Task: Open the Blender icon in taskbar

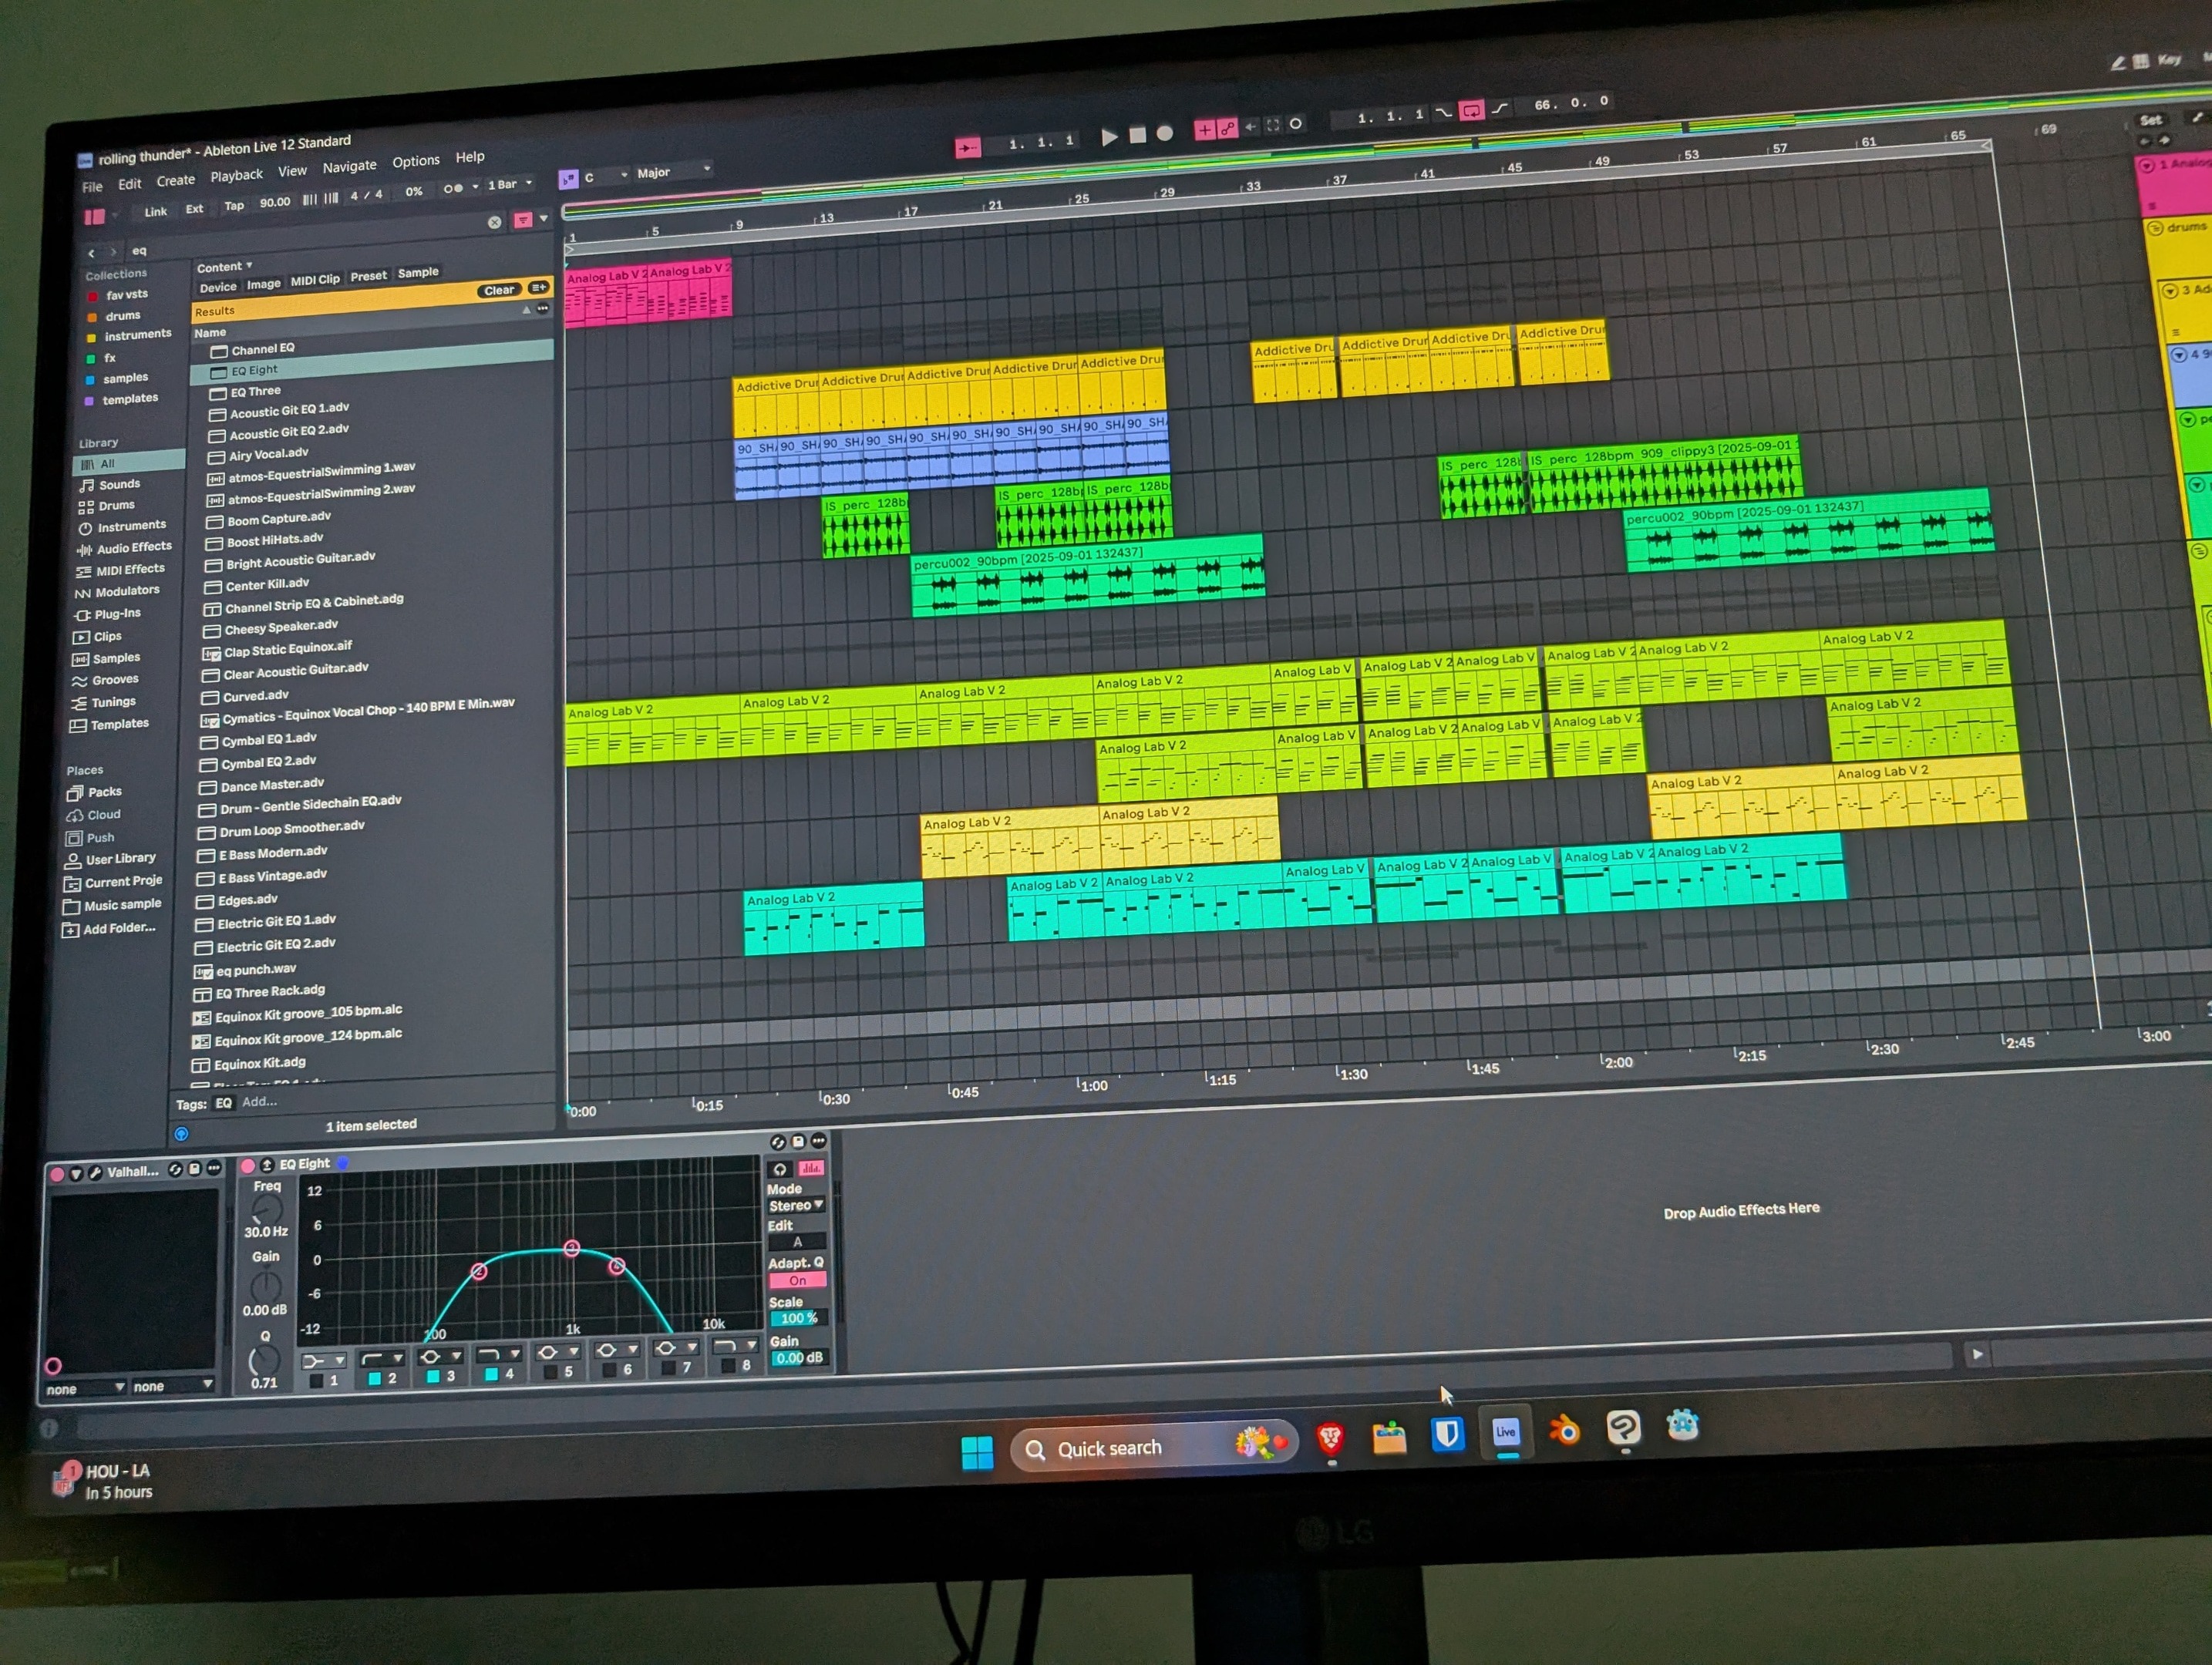Action: pyautogui.click(x=1564, y=1431)
